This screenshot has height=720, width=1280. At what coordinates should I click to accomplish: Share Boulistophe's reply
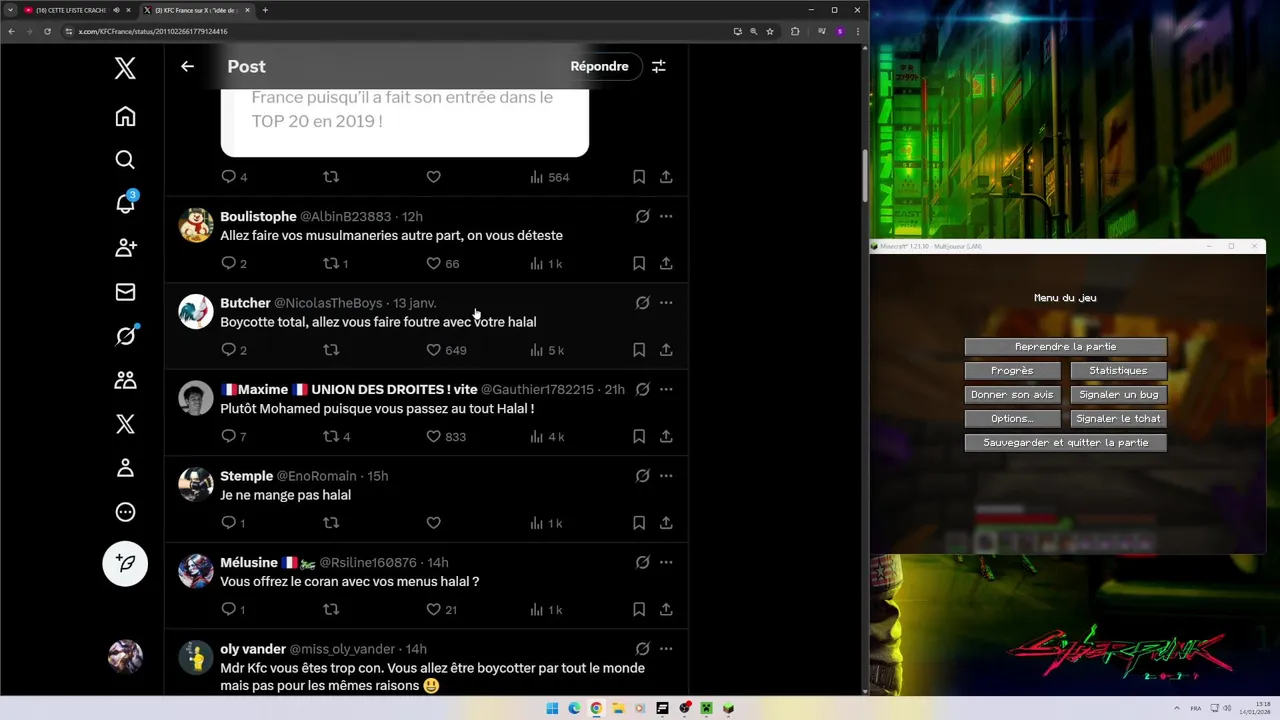coord(666,263)
